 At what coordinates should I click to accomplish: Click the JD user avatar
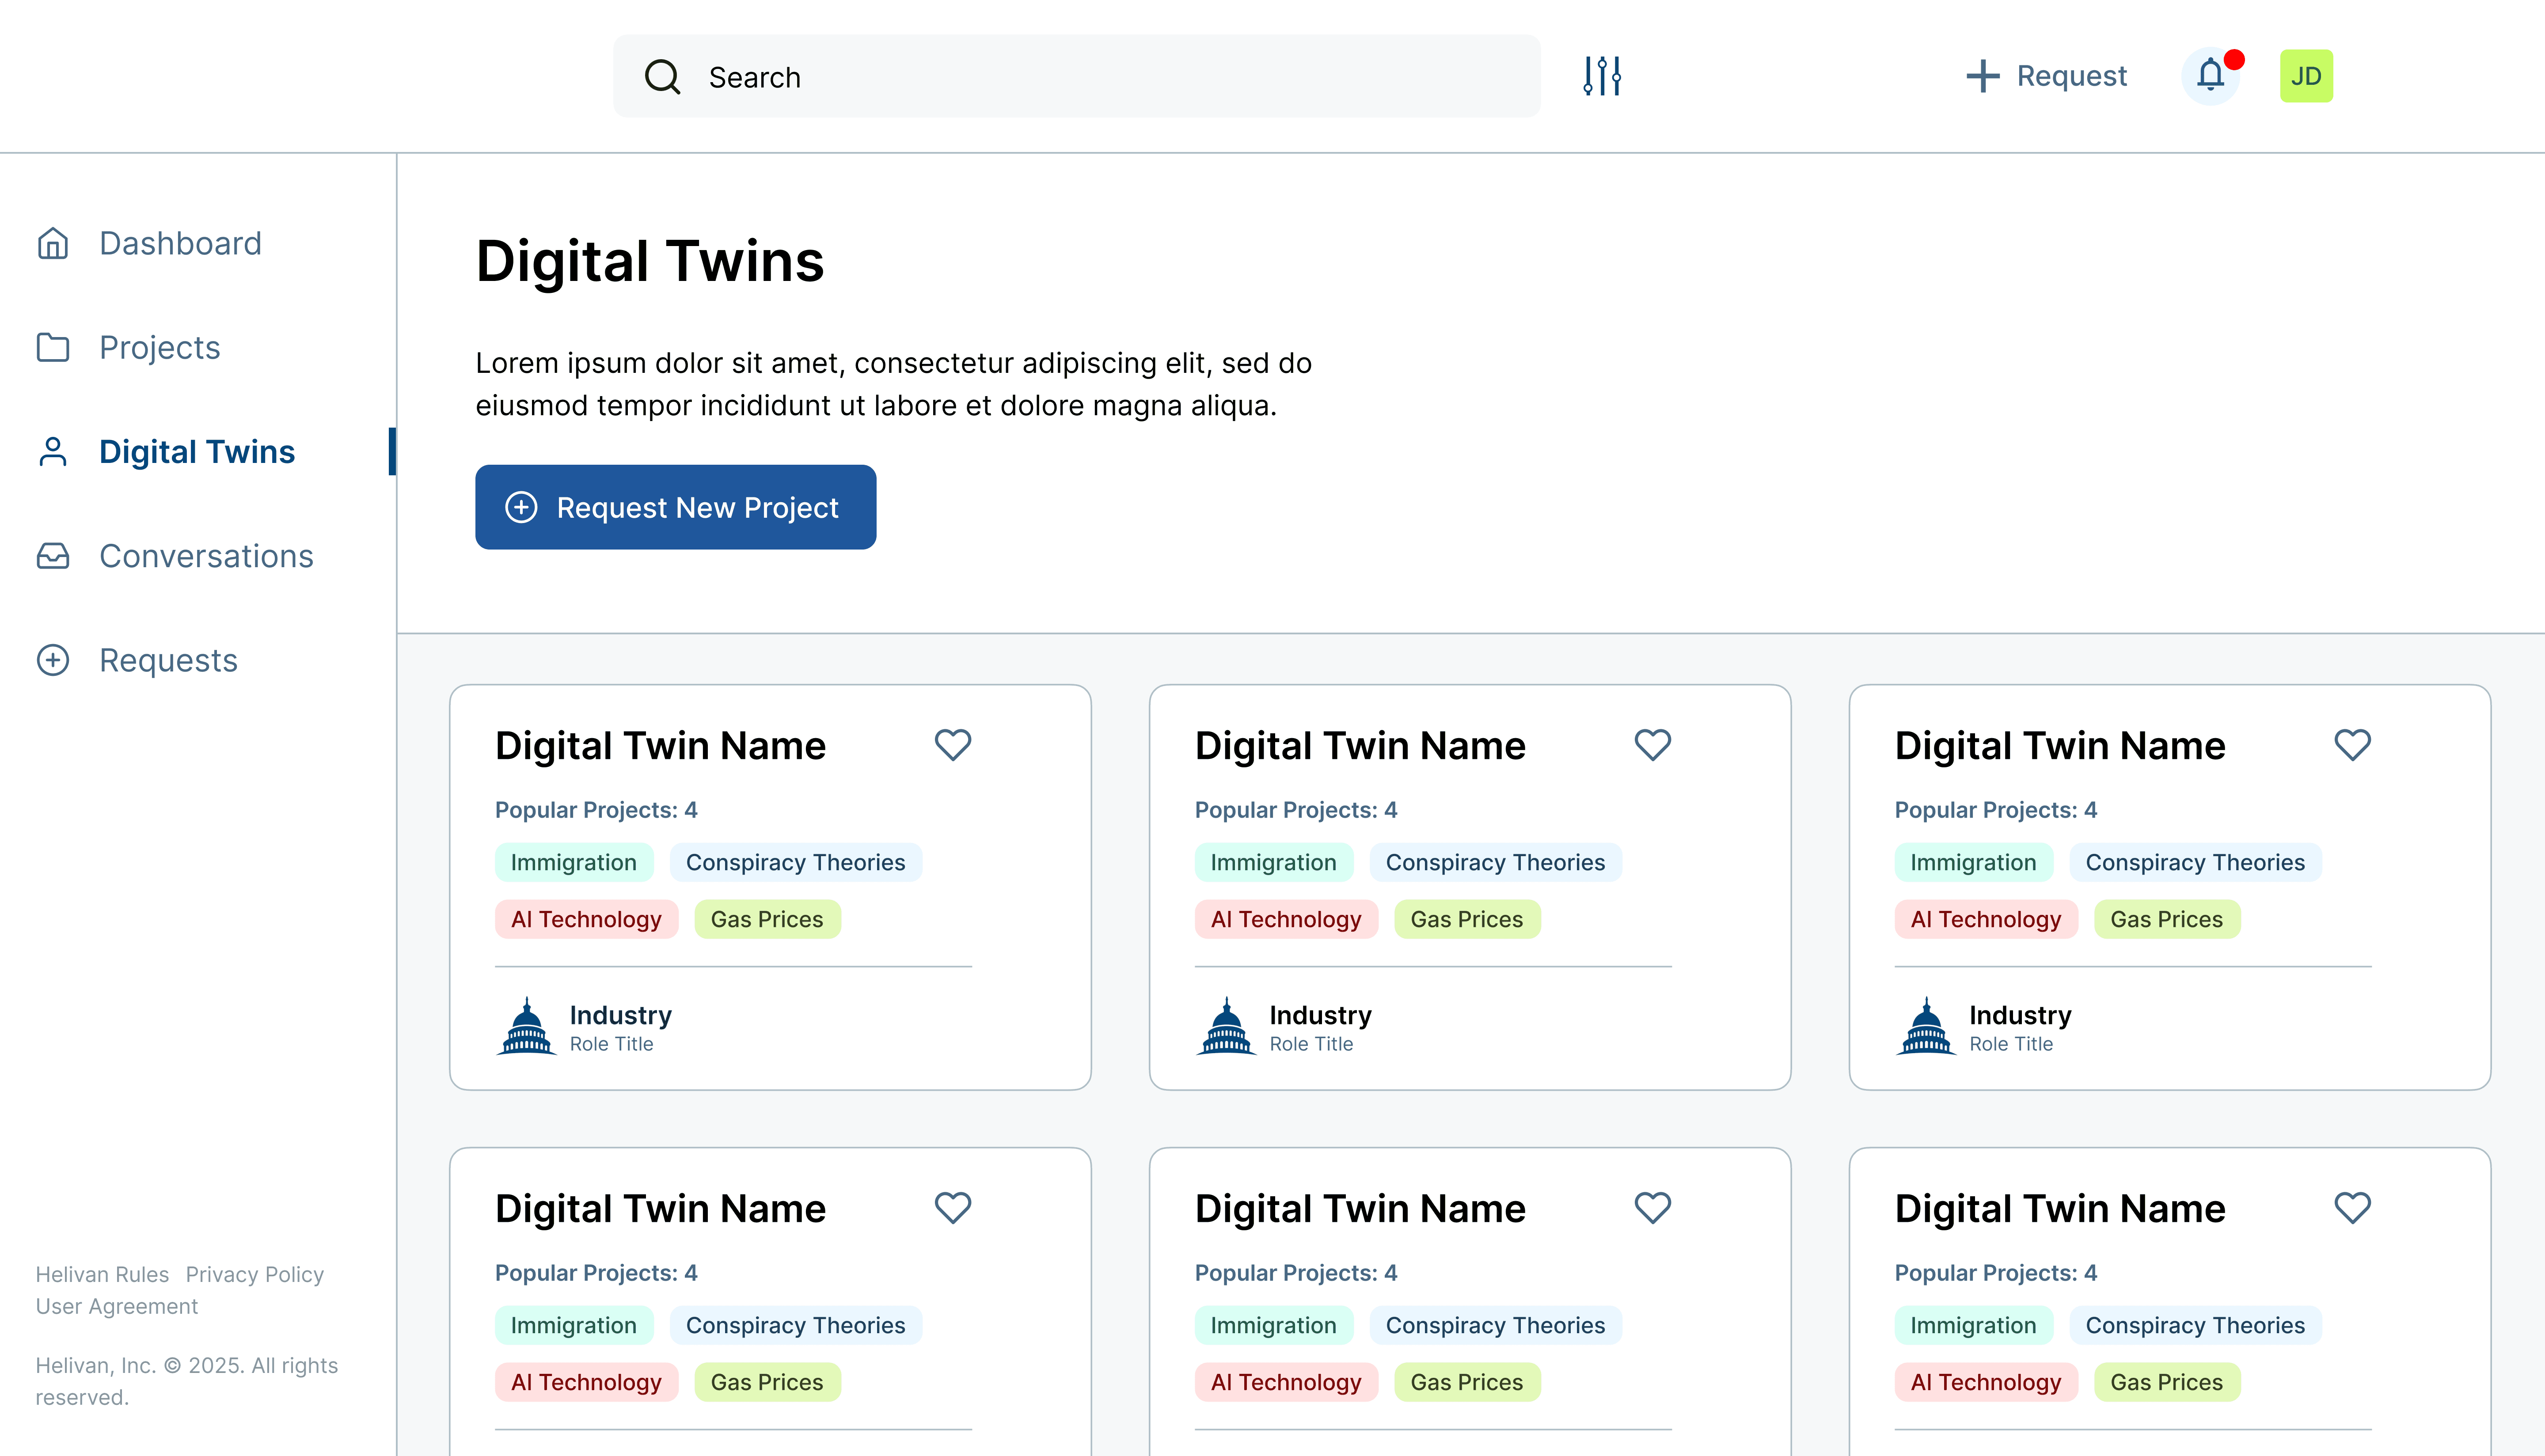(x=2306, y=76)
